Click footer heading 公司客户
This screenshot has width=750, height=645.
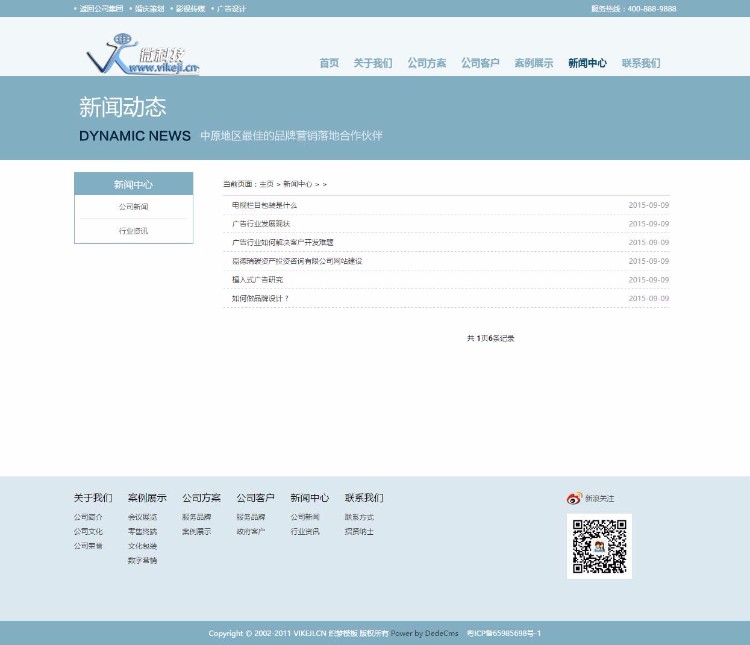pos(255,498)
